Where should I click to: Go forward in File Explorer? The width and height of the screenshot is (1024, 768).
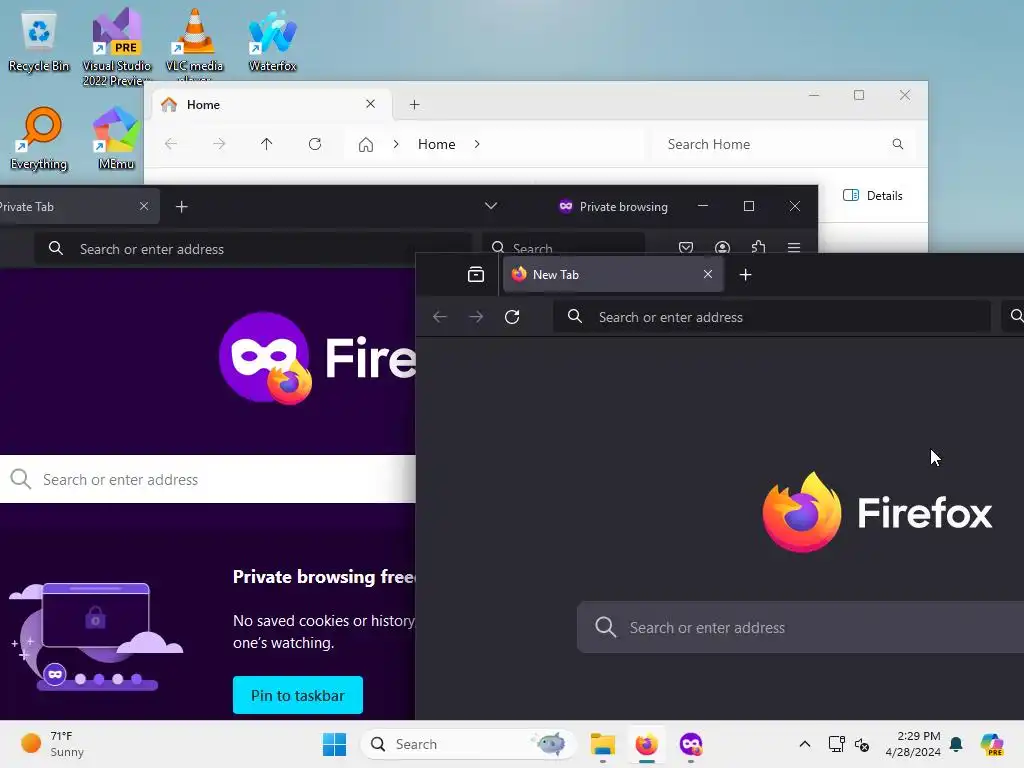[x=219, y=144]
